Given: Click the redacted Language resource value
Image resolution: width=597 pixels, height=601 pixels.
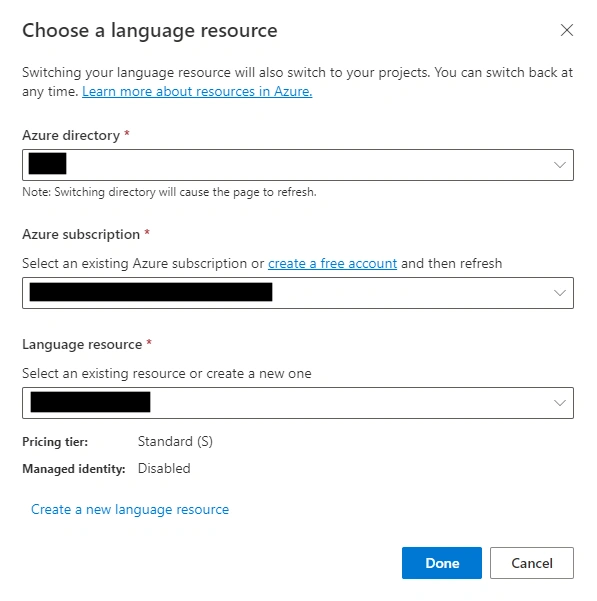Looking at the screenshot, I should click(x=90, y=402).
